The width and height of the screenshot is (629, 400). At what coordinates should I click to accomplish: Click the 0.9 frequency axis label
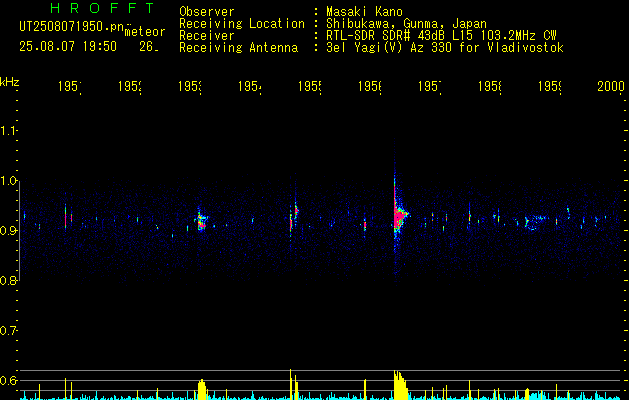(9, 230)
